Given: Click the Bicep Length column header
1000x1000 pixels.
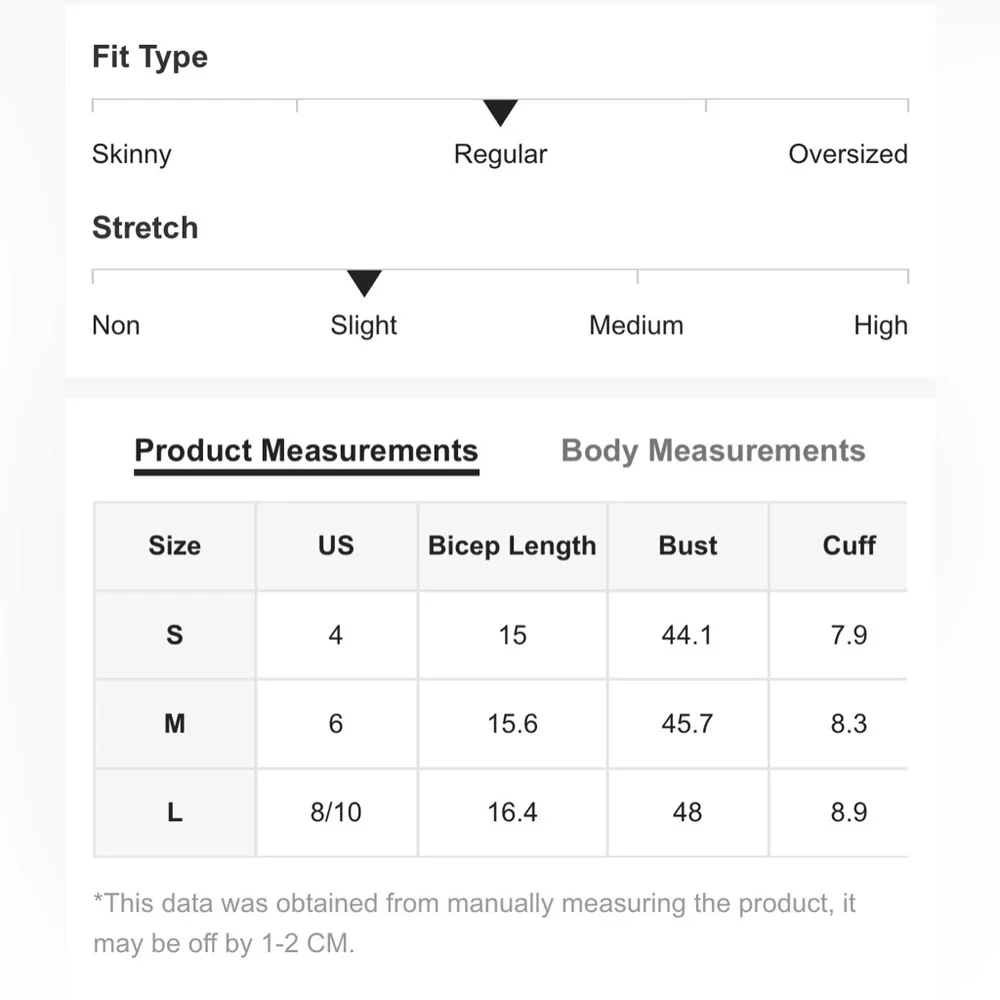Looking at the screenshot, I should point(512,546).
